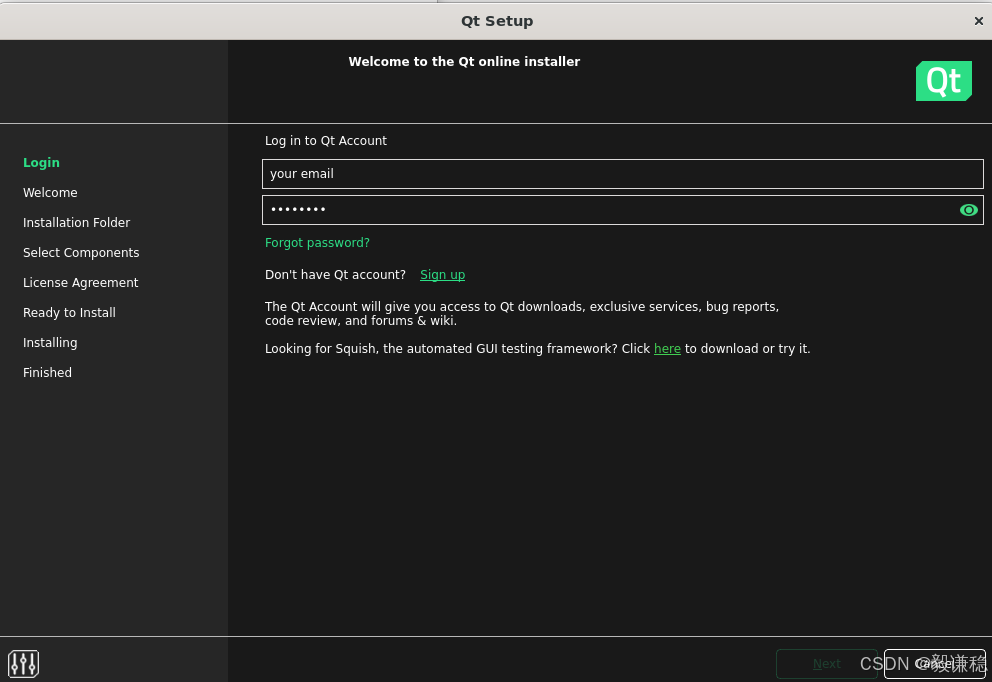Go to License Agreement step
Screen dimensions: 992x682
[80, 283]
